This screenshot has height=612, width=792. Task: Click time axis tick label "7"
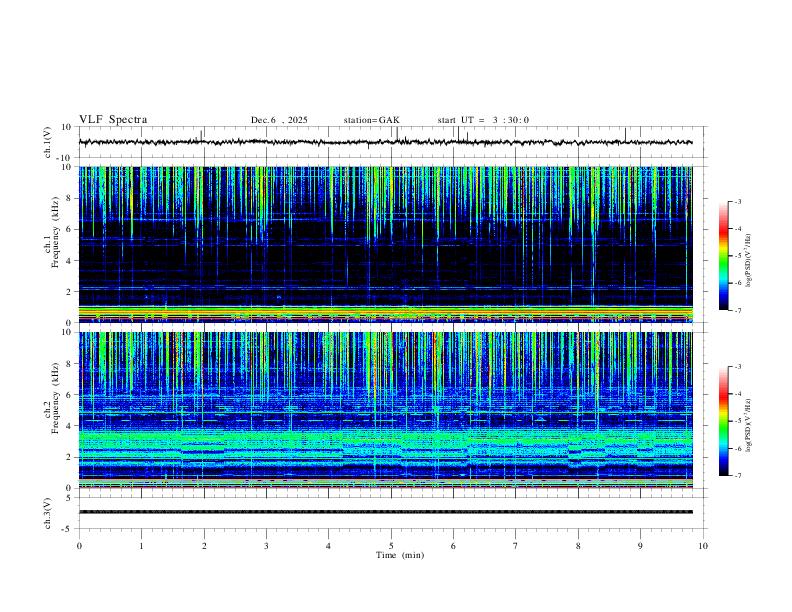click(x=516, y=546)
